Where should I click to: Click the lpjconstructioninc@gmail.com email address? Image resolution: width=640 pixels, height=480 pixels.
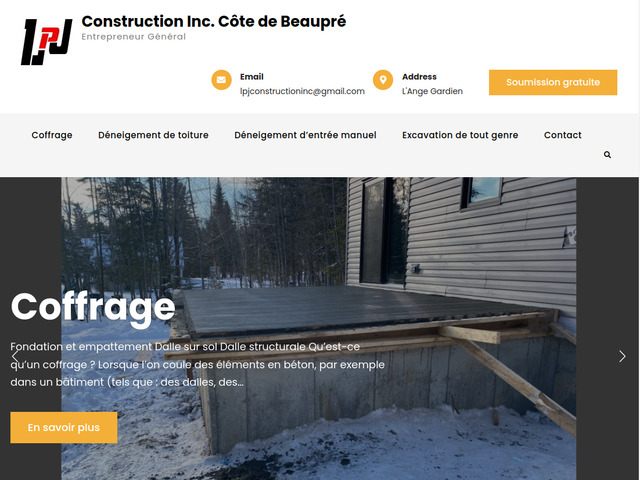(302, 91)
